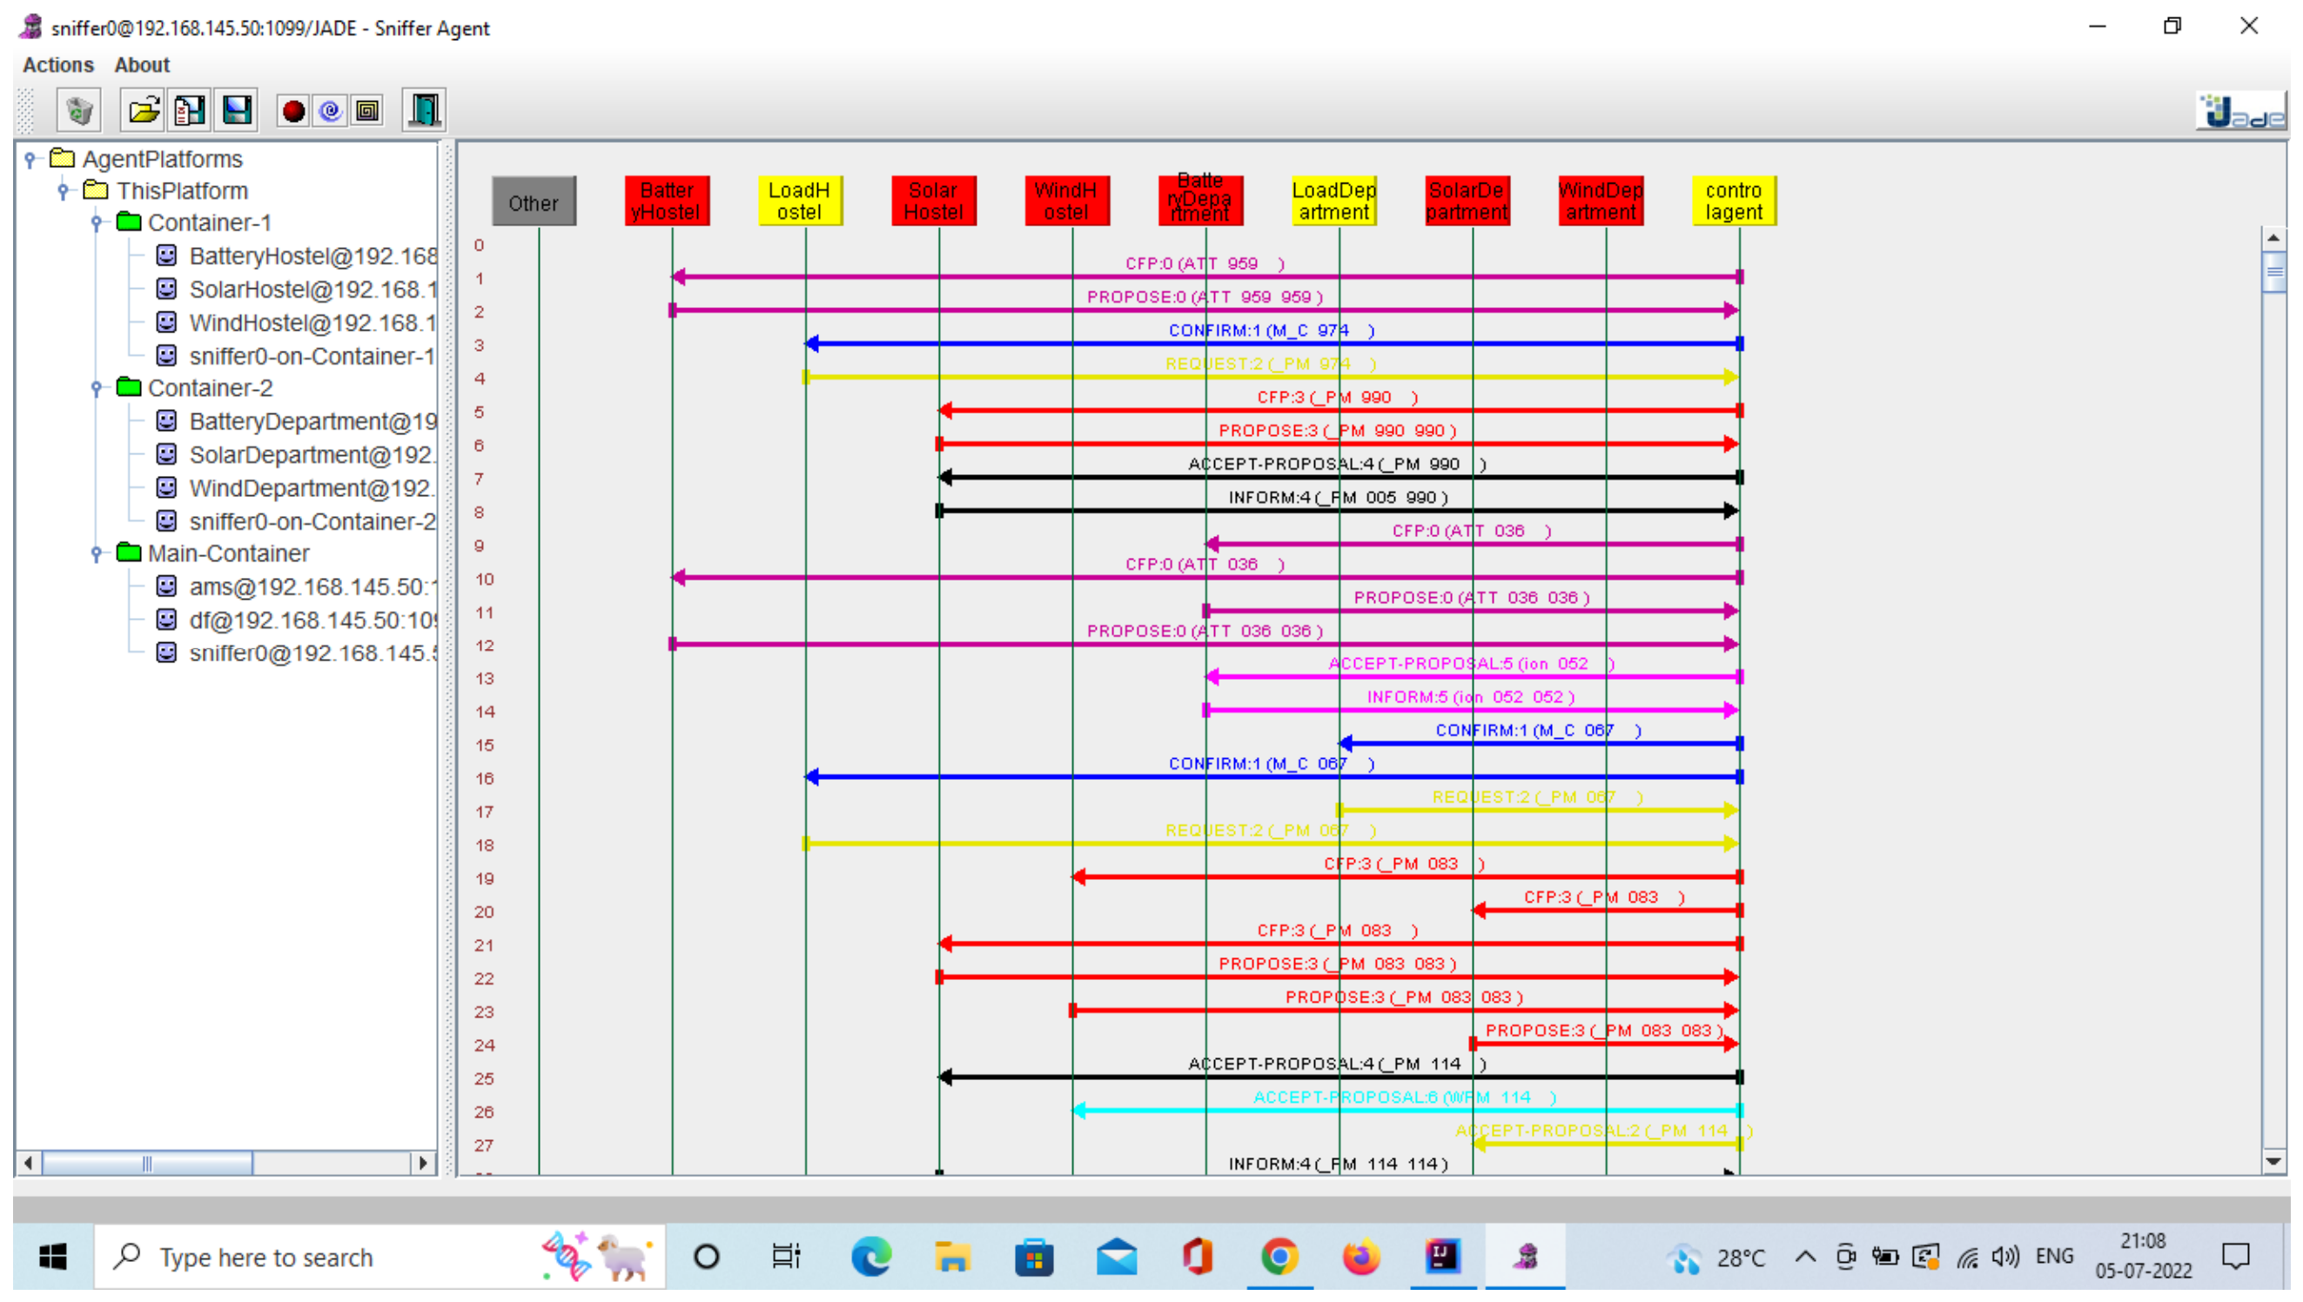Screen dimensions: 2303x1302
Task: Click the message canvas scroll-down arrow
Action: click(2273, 1162)
